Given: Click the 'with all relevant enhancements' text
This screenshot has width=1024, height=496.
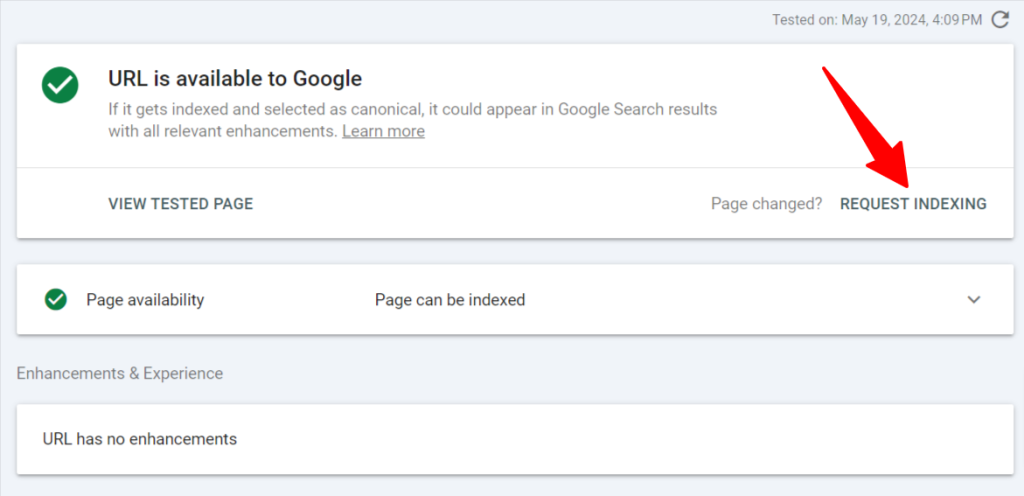Looking at the screenshot, I should (x=222, y=131).
